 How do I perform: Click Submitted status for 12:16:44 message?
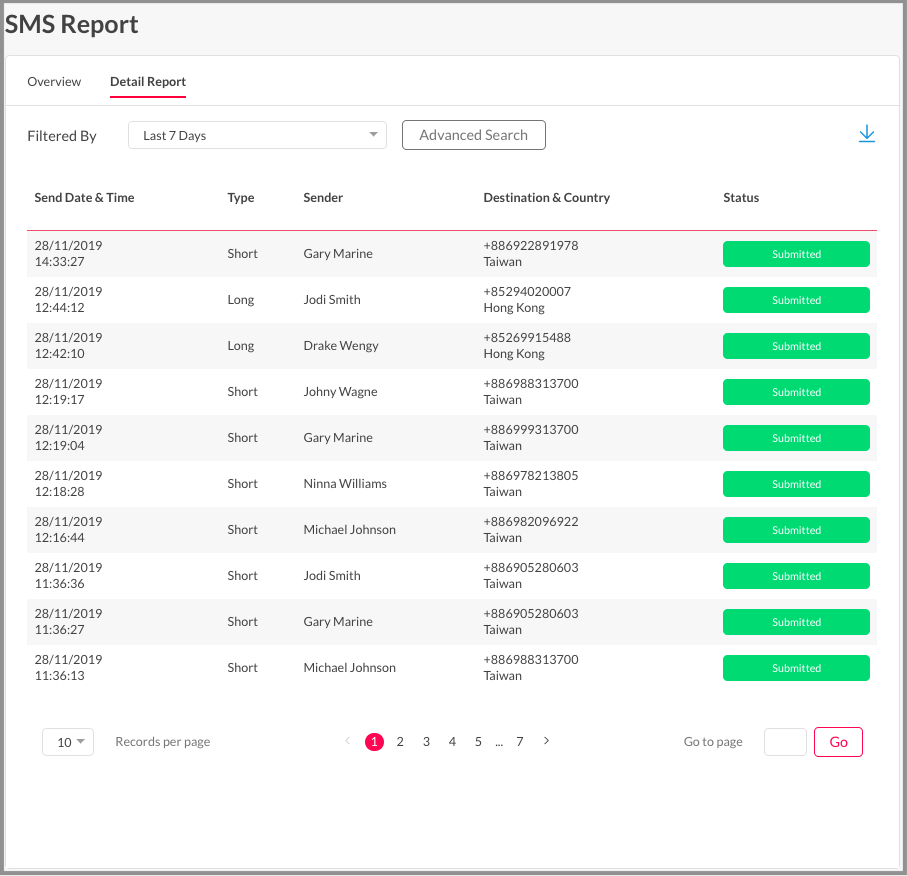tap(796, 530)
